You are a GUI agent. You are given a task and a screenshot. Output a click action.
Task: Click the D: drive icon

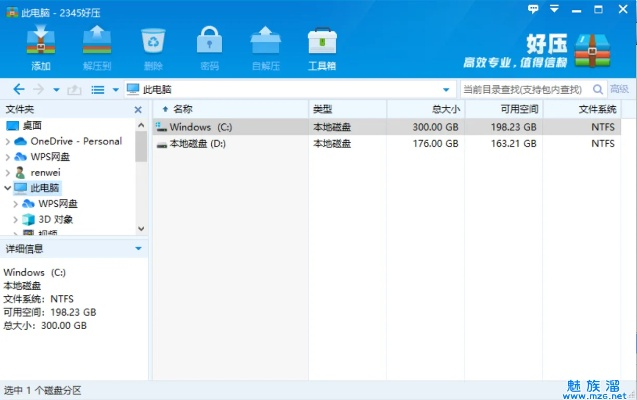(162, 145)
